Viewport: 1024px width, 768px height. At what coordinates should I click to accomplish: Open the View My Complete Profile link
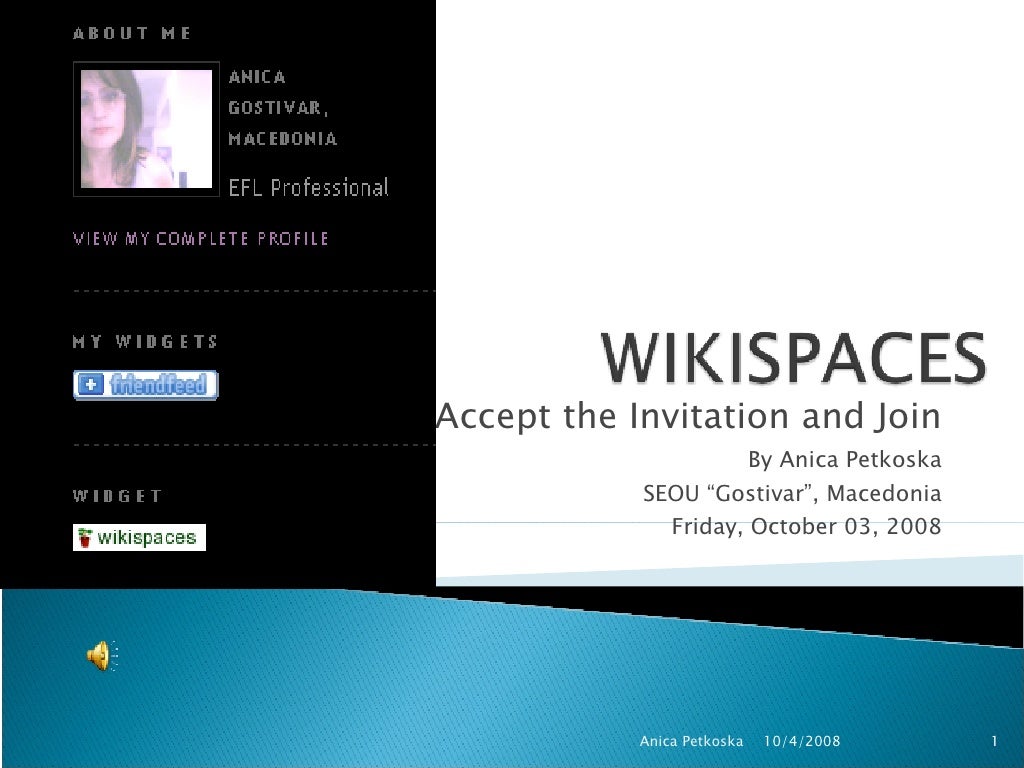pyautogui.click(x=200, y=238)
